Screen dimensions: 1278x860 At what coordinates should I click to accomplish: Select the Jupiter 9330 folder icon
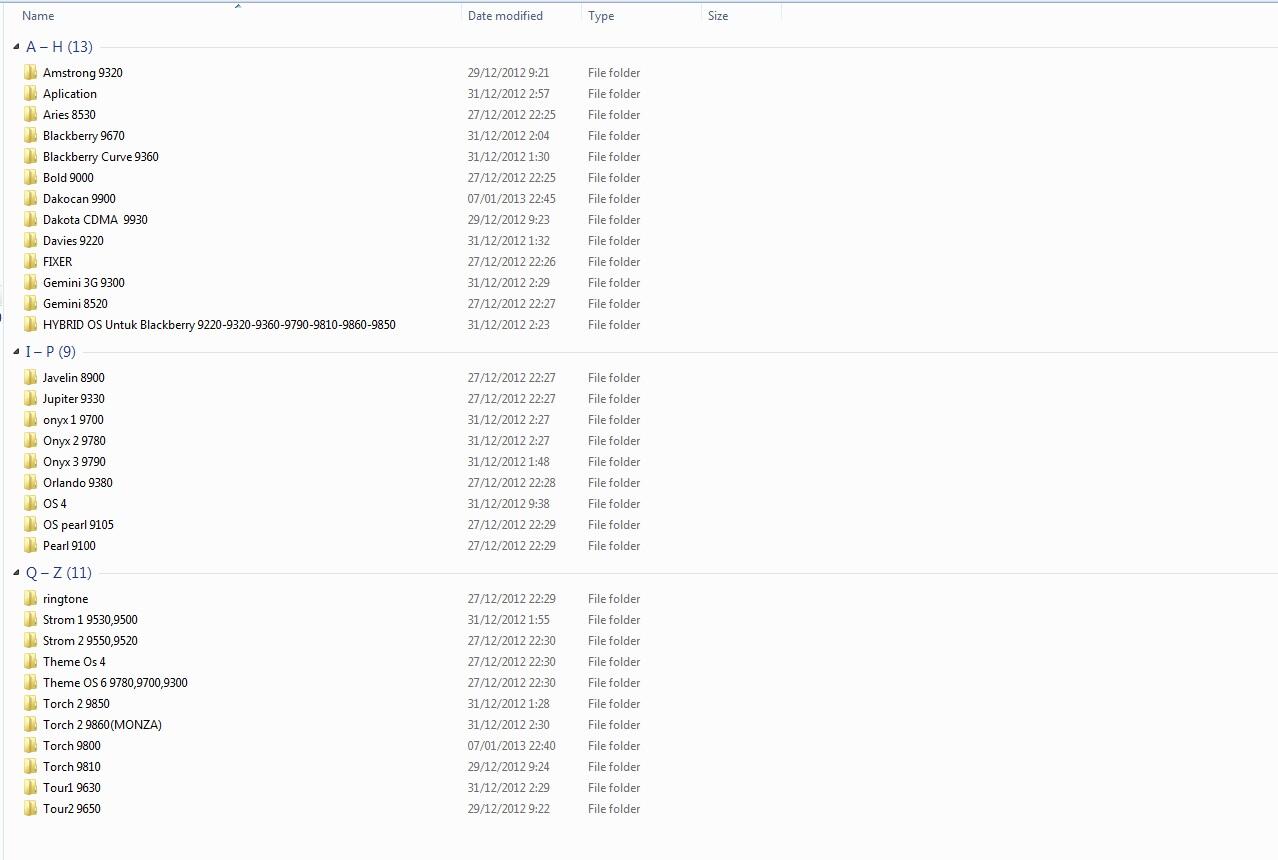[x=30, y=399]
